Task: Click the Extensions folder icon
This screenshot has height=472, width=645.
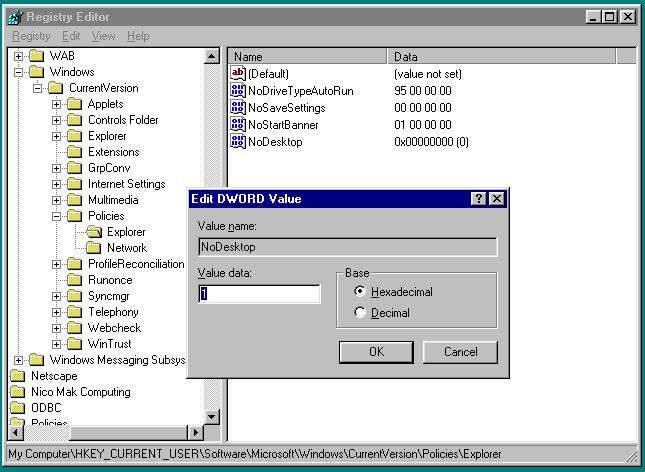Action: [x=74, y=152]
